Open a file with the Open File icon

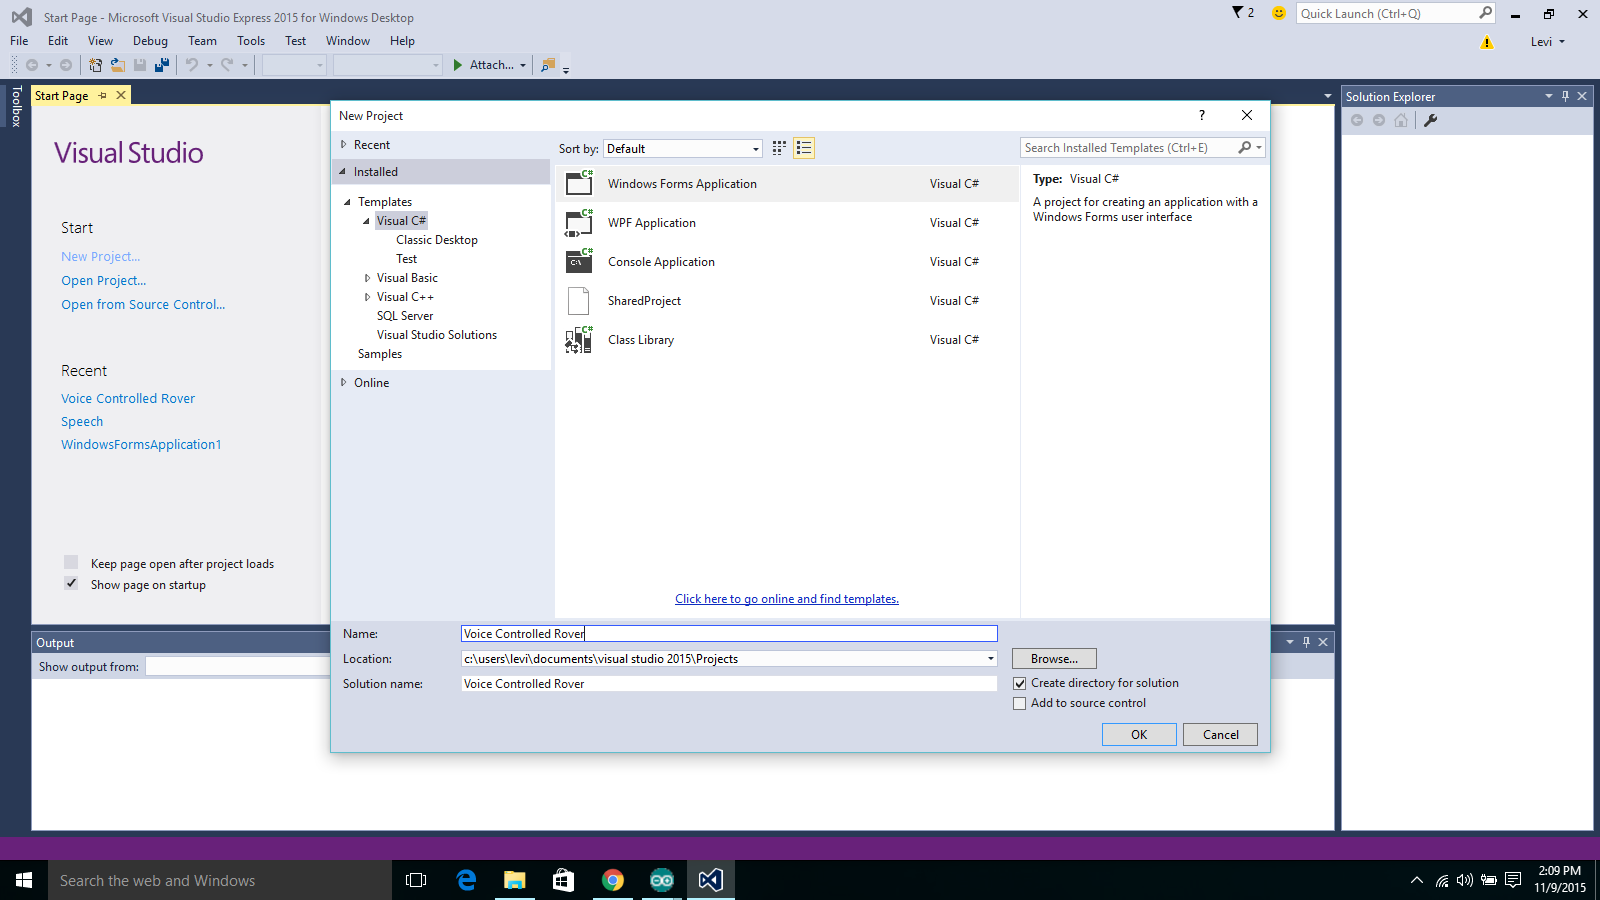click(x=118, y=65)
